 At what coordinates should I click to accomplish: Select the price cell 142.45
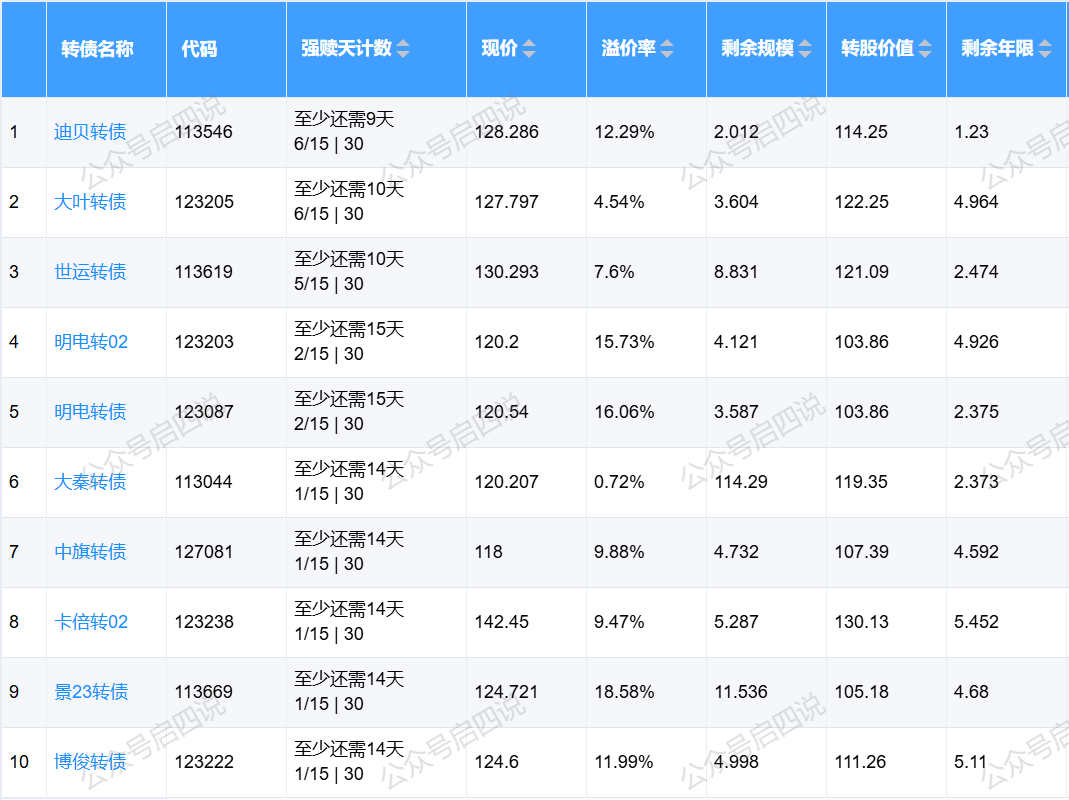click(x=502, y=622)
